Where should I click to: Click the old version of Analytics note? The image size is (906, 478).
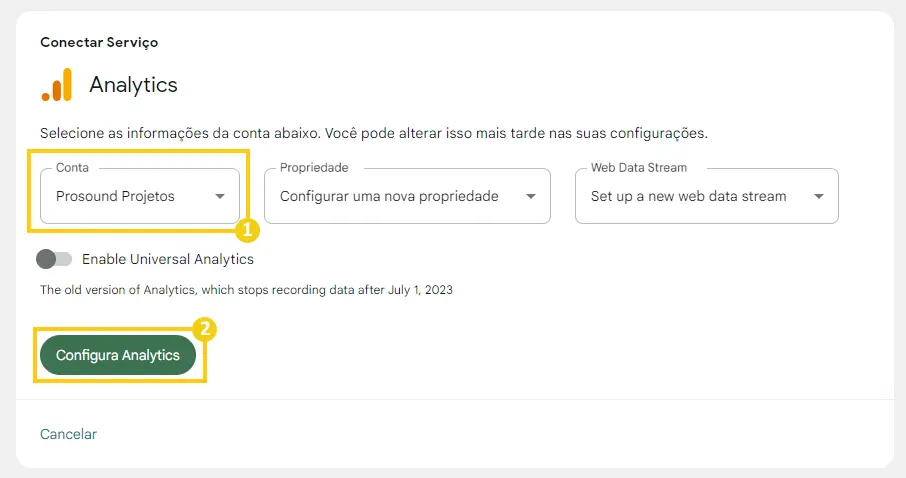point(246,290)
